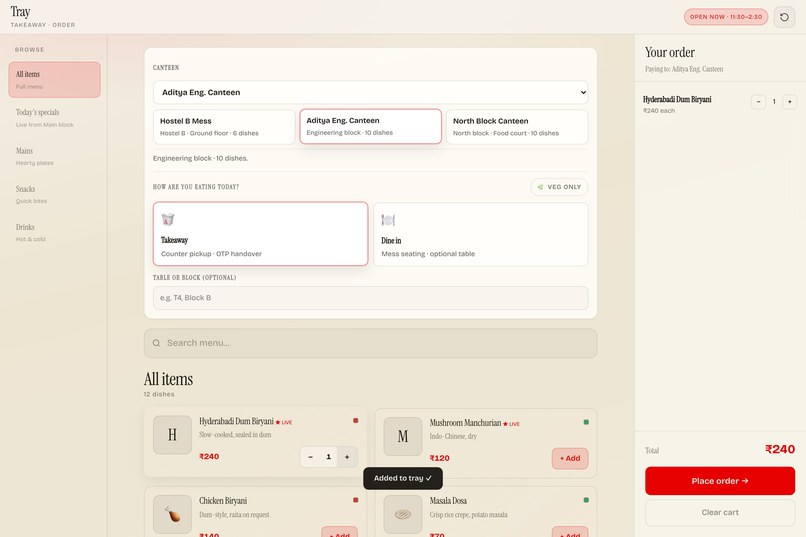The height and width of the screenshot is (537, 806).
Task: Browse Today's specials category
Action: (x=54, y=118)
